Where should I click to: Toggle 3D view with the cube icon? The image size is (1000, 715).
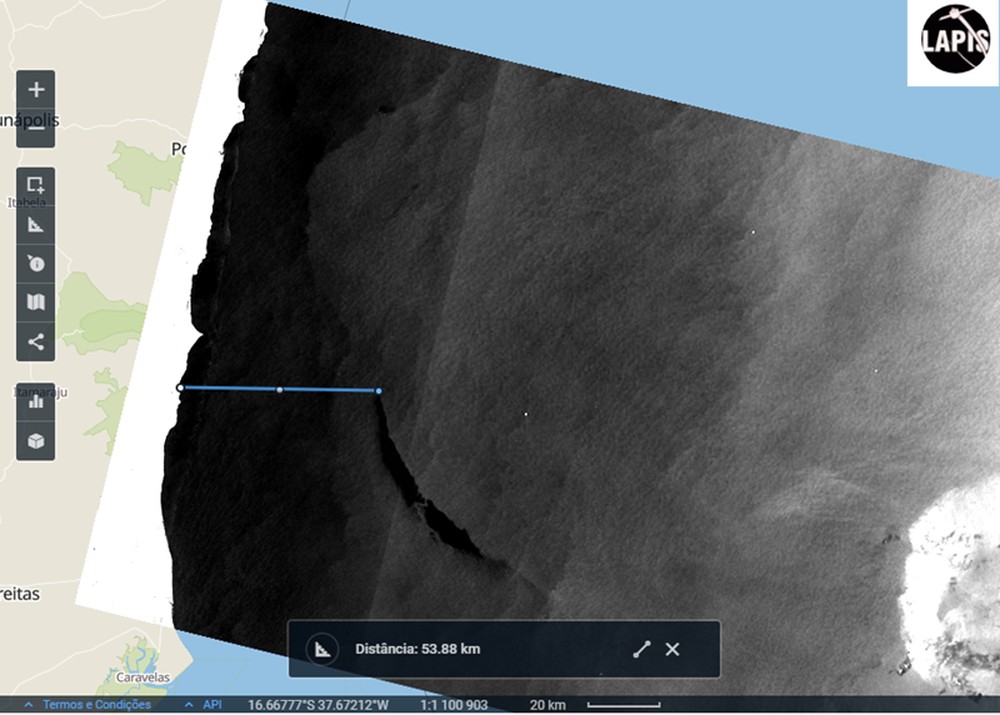(x=35, y=440)
